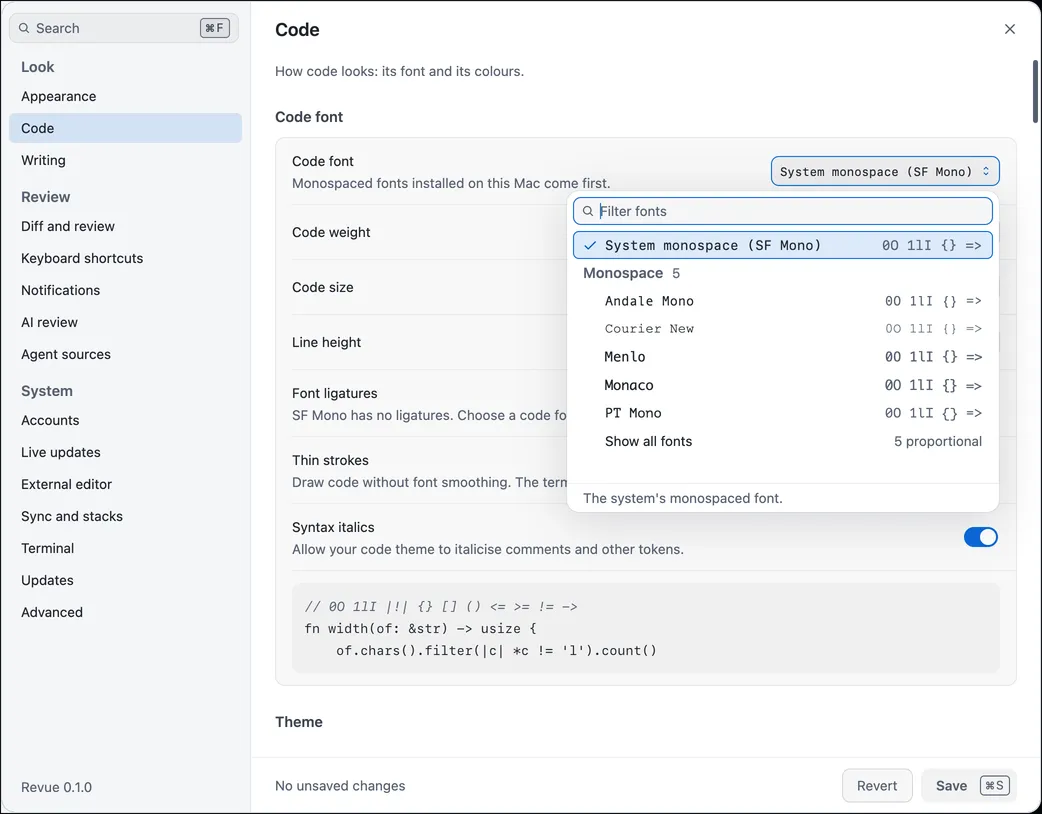Open Appearance settings
This screenshot has width=1042, height=814.
click(125, 96)
